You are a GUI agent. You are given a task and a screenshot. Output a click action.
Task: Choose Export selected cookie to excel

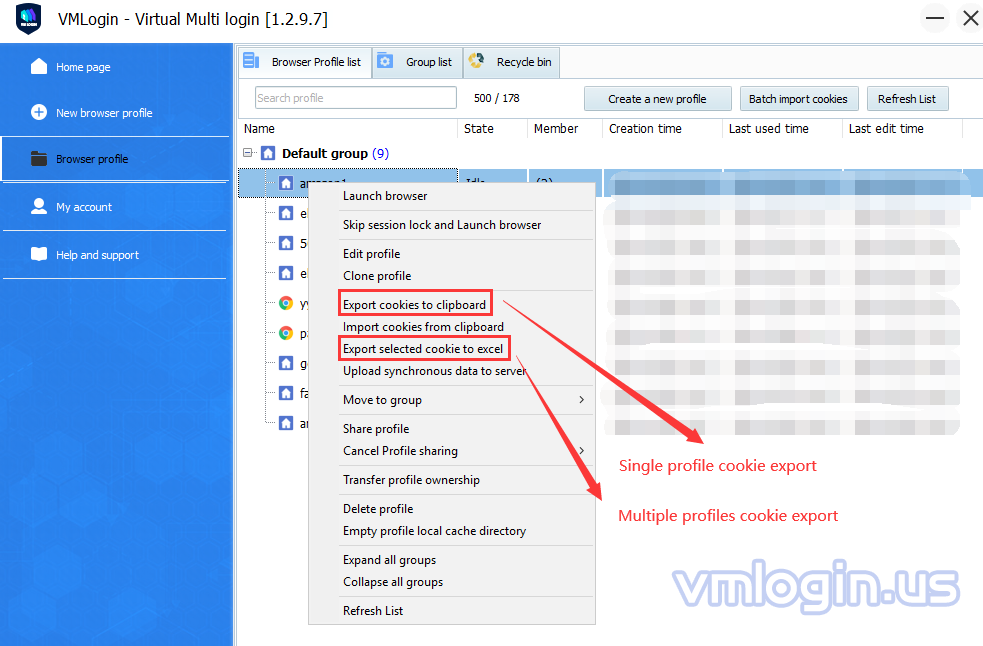point(423,349)
